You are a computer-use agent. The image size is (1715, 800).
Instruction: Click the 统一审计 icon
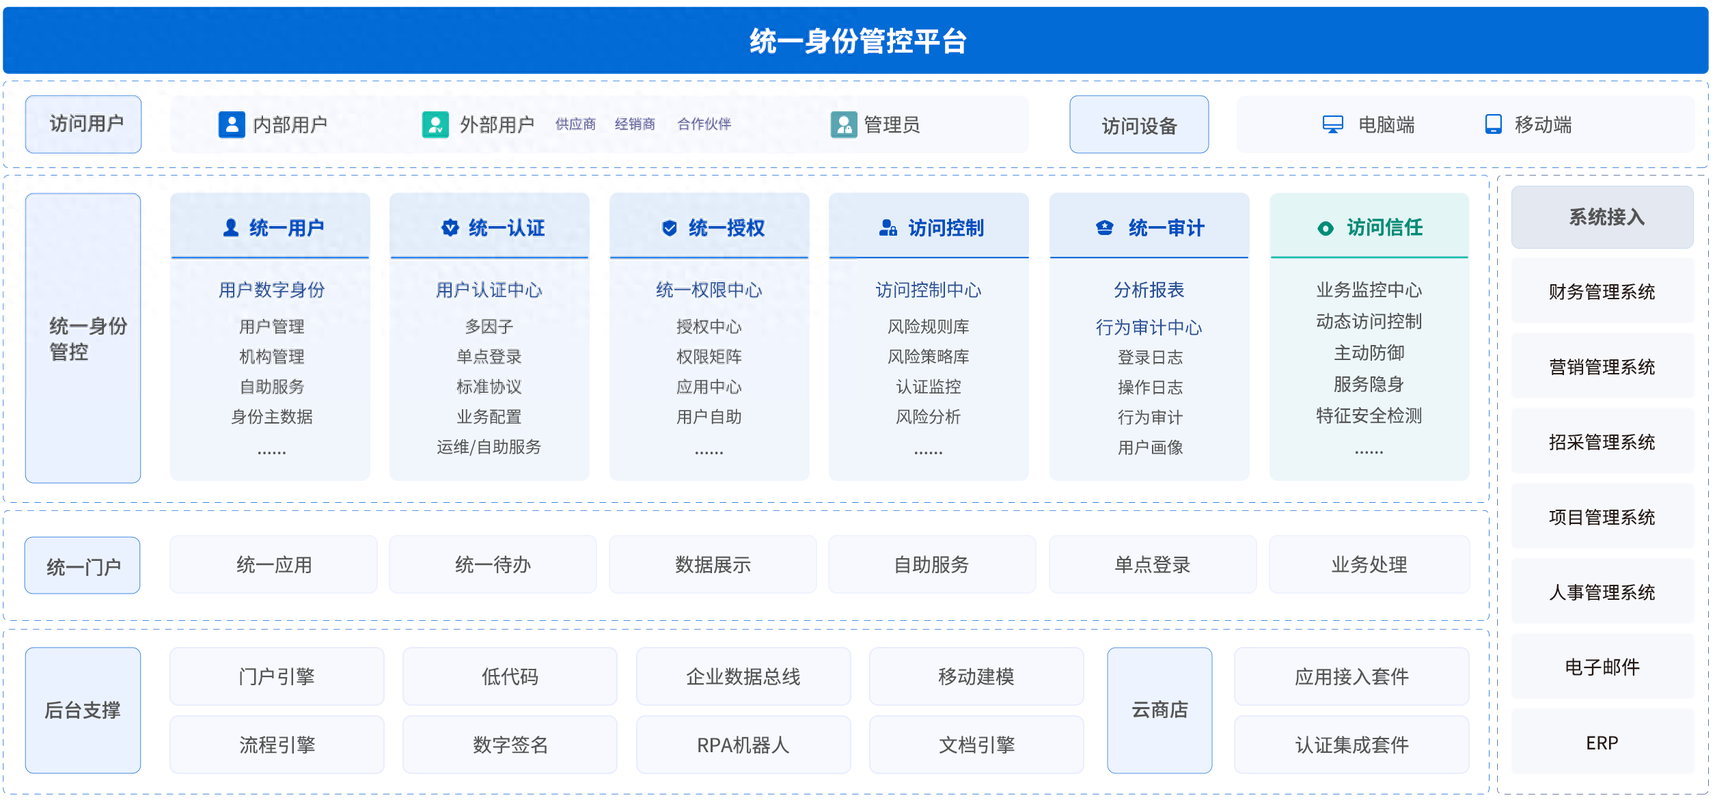1105,228
